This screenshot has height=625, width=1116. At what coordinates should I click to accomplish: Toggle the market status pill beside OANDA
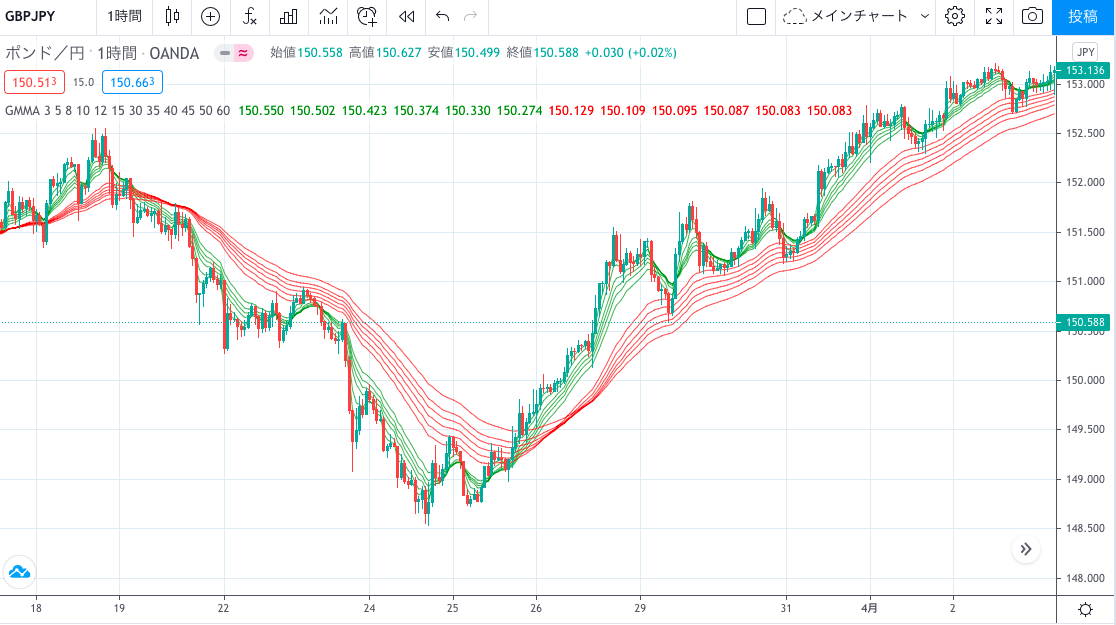tap(234, 53)
